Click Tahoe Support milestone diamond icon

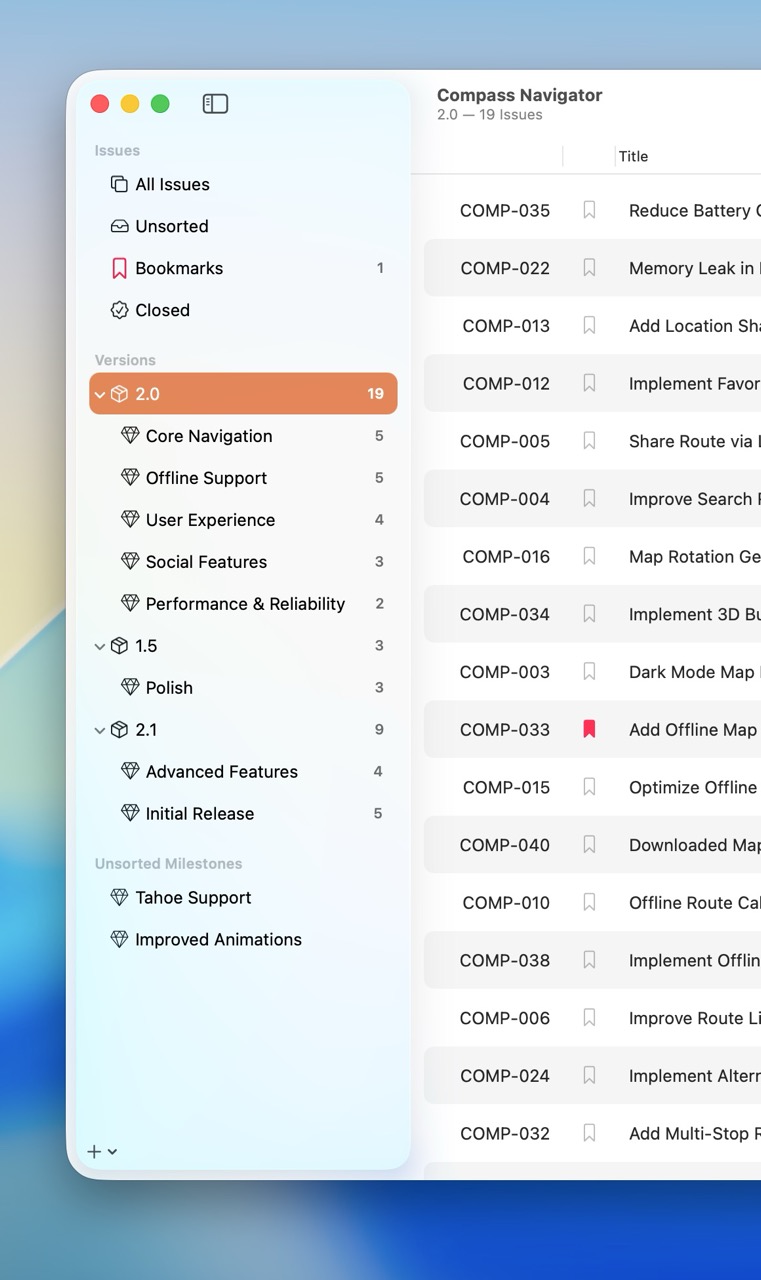coord(119,898)
